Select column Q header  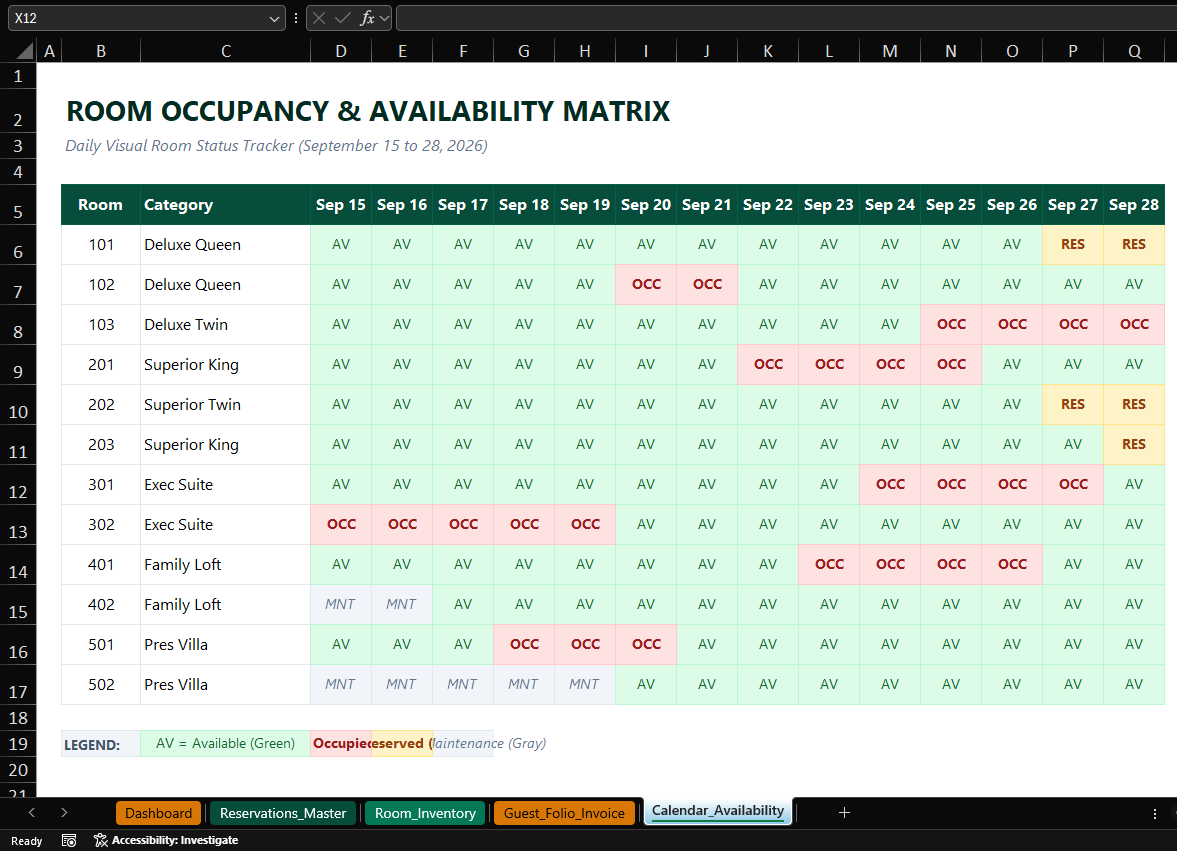[1134, 51]
